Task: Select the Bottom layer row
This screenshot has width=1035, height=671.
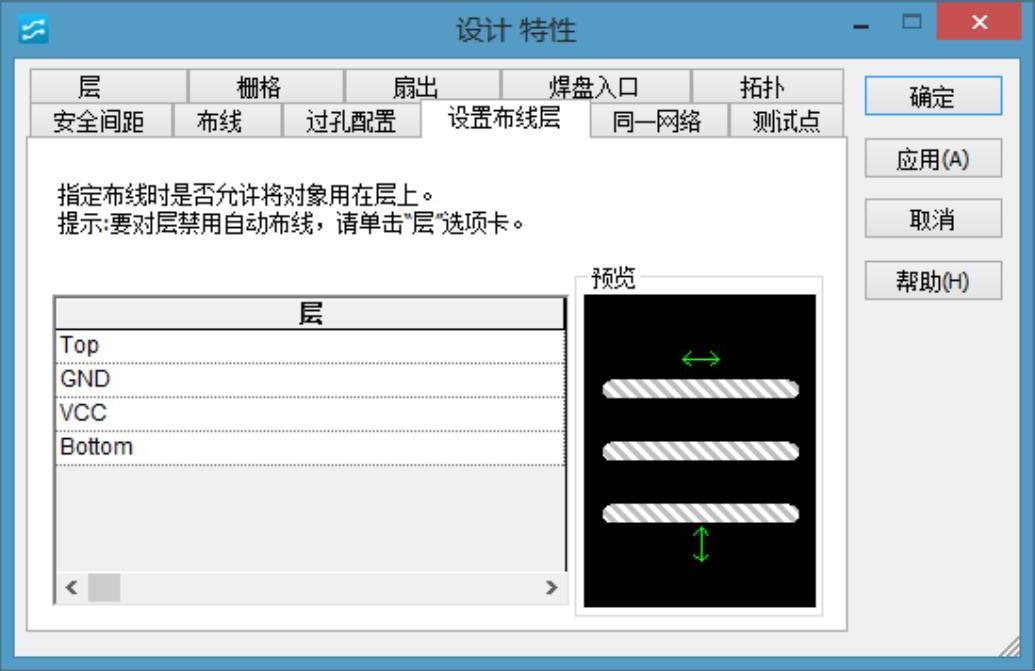Action: point(310,447)
